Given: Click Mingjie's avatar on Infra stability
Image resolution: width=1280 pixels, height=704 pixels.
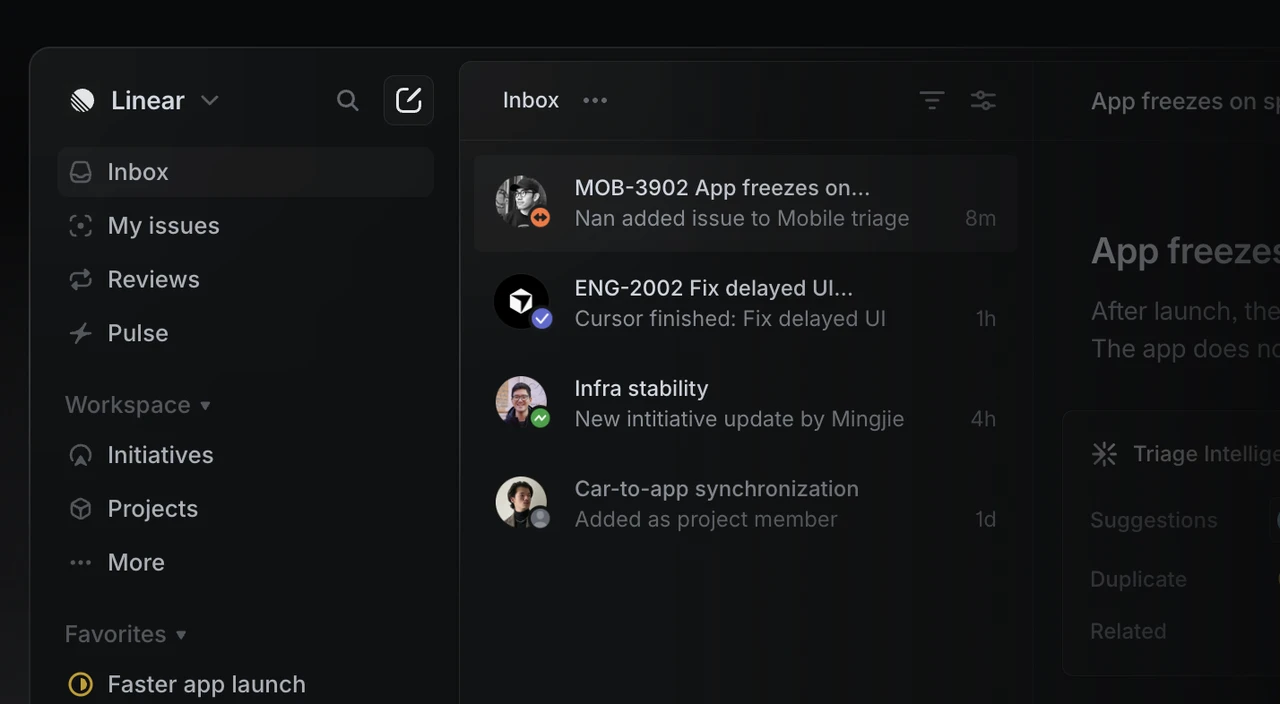Looking at the screenshot, I should point(520,401).
